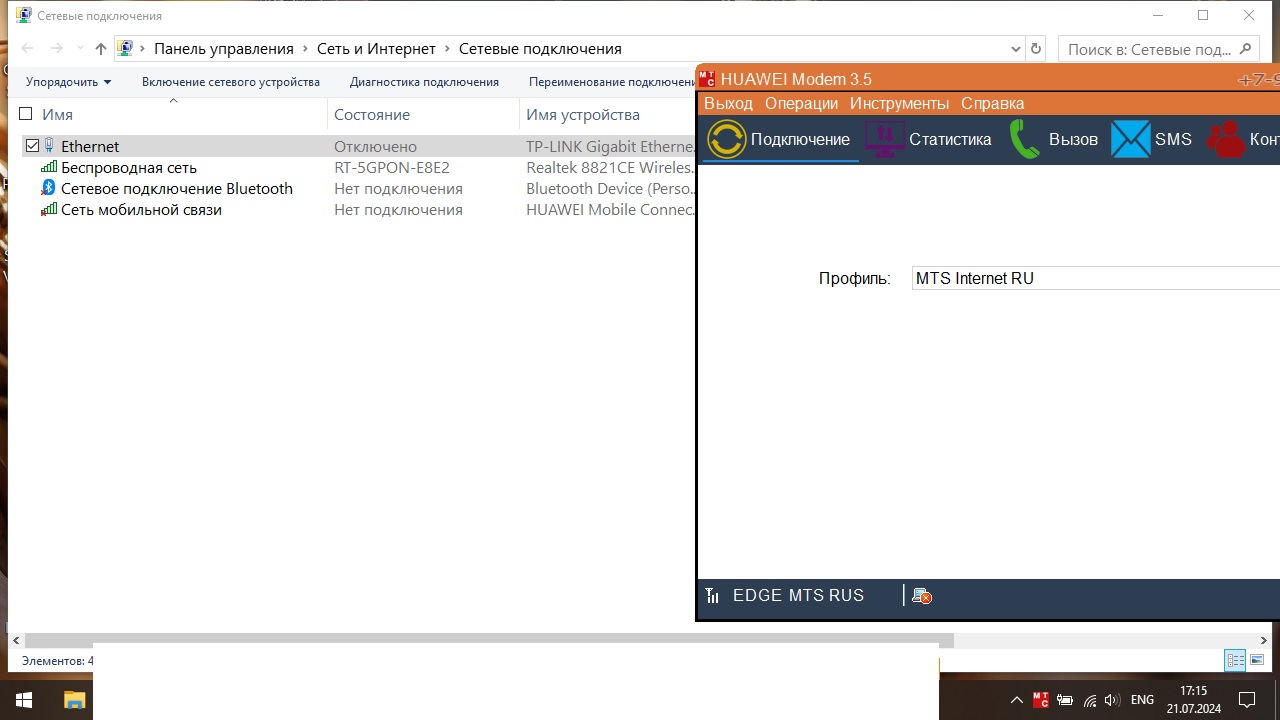Open the Windows Start menu
Image resolution: width=1280 pixels, height=720 pixels.
point(24,700)
